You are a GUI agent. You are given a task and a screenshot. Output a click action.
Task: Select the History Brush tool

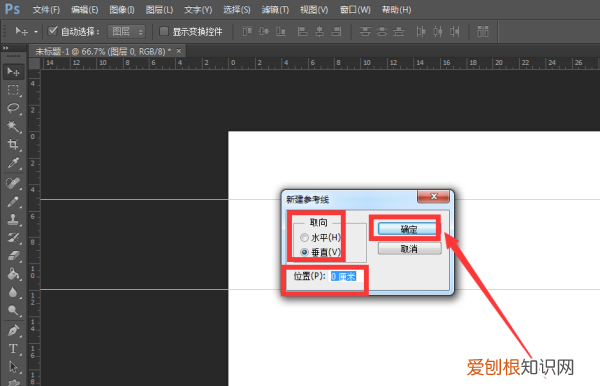(x=13, y=238)
